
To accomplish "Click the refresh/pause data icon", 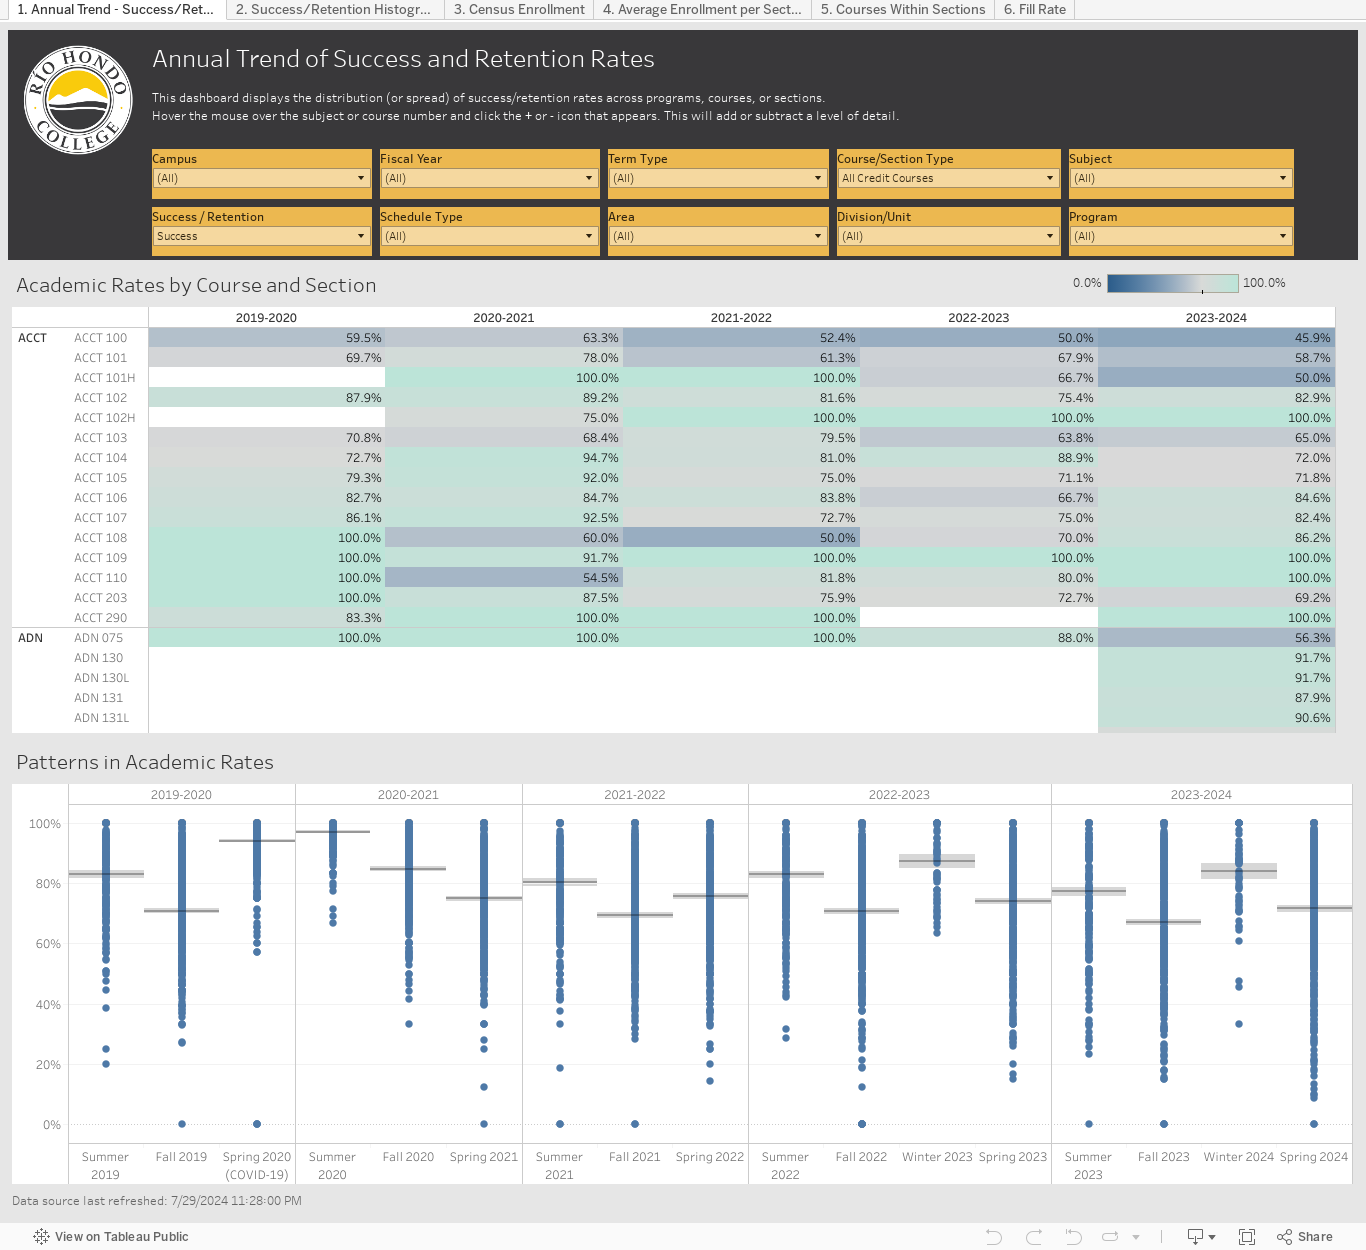I will click(1110, 1237).
